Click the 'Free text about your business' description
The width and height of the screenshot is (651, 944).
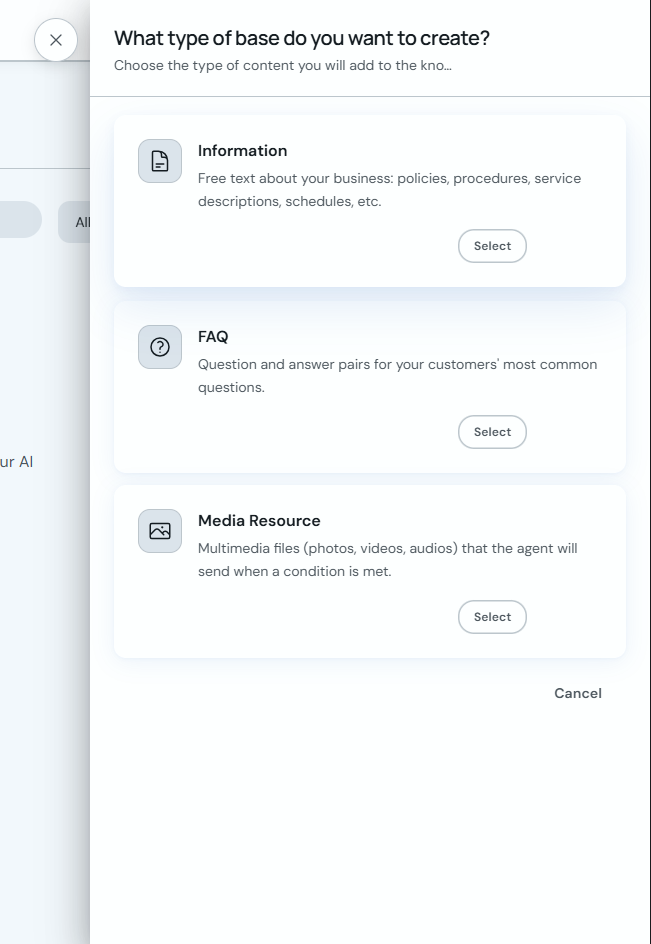click(x=390, y=190)
